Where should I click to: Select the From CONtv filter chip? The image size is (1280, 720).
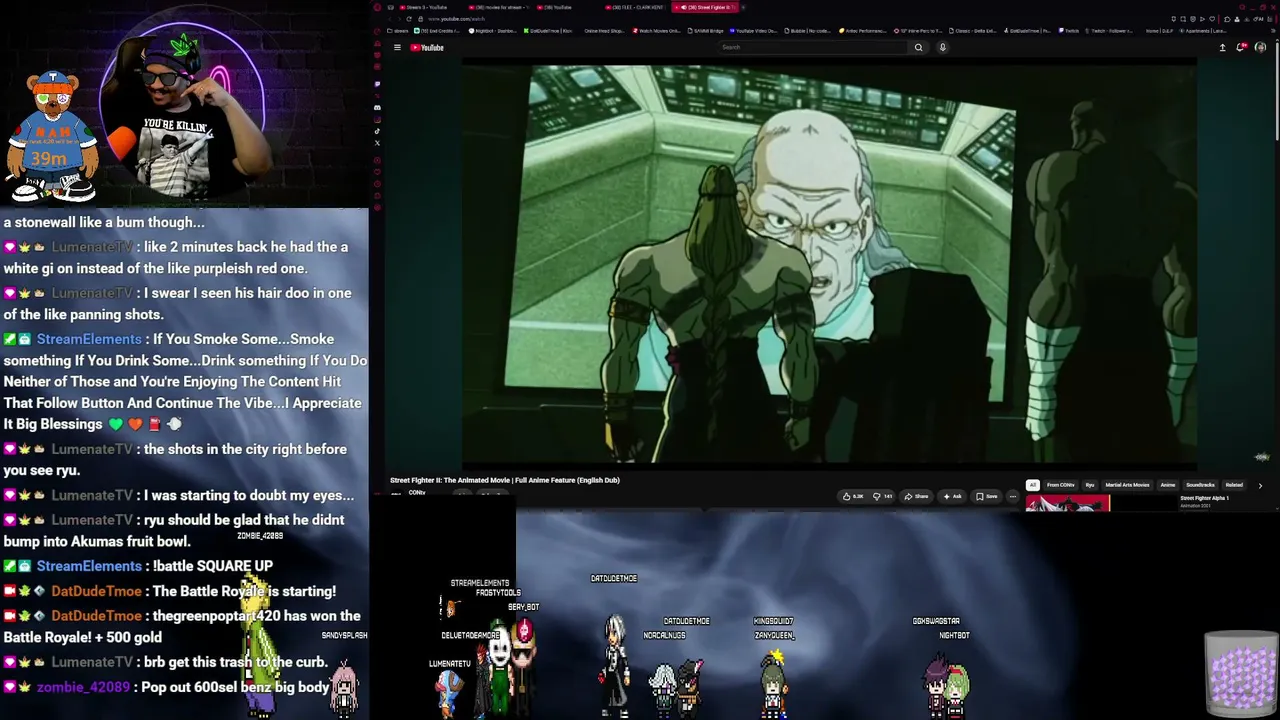point(1060,485)
